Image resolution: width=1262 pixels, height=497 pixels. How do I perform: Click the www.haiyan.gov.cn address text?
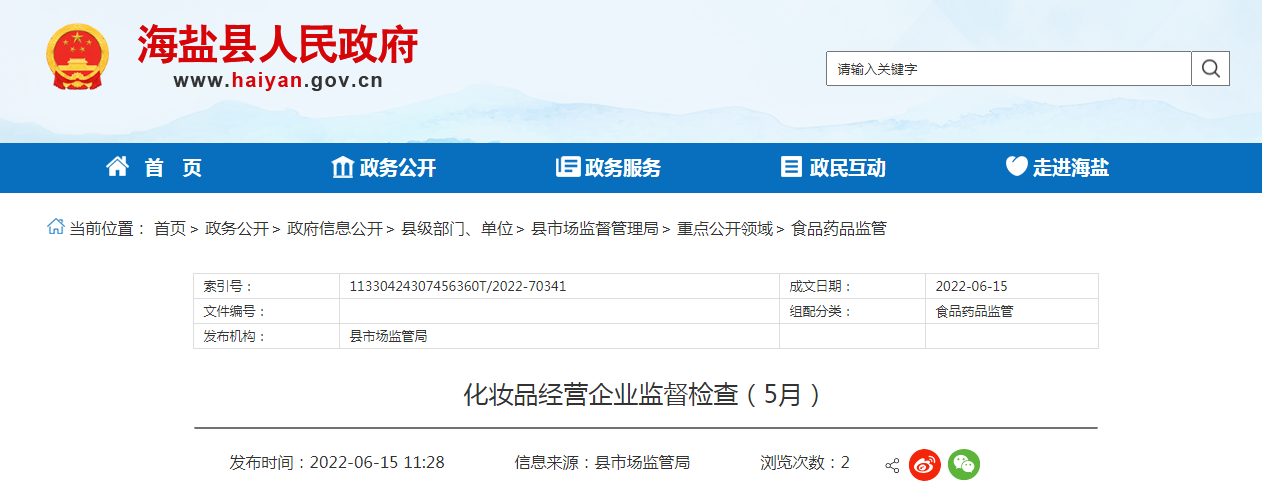click(278, 81)
